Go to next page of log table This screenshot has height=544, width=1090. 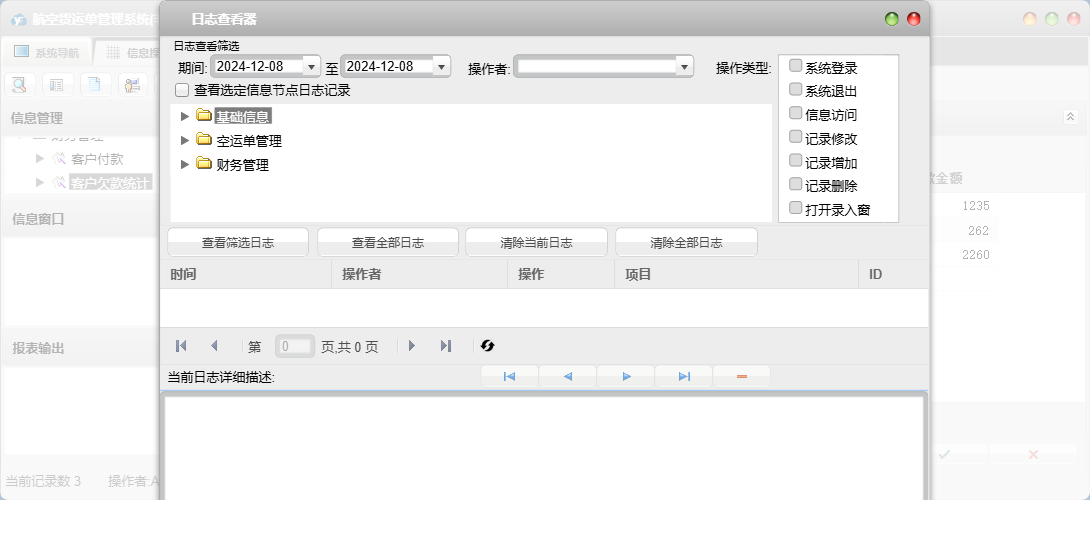[x=412, y=346]
